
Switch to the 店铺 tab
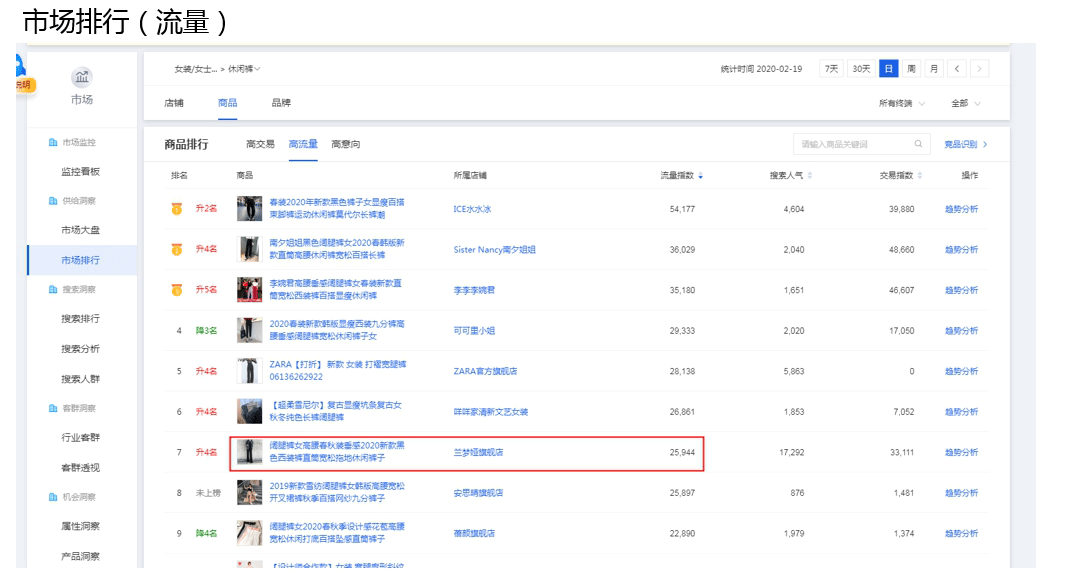tap(174, 103)
